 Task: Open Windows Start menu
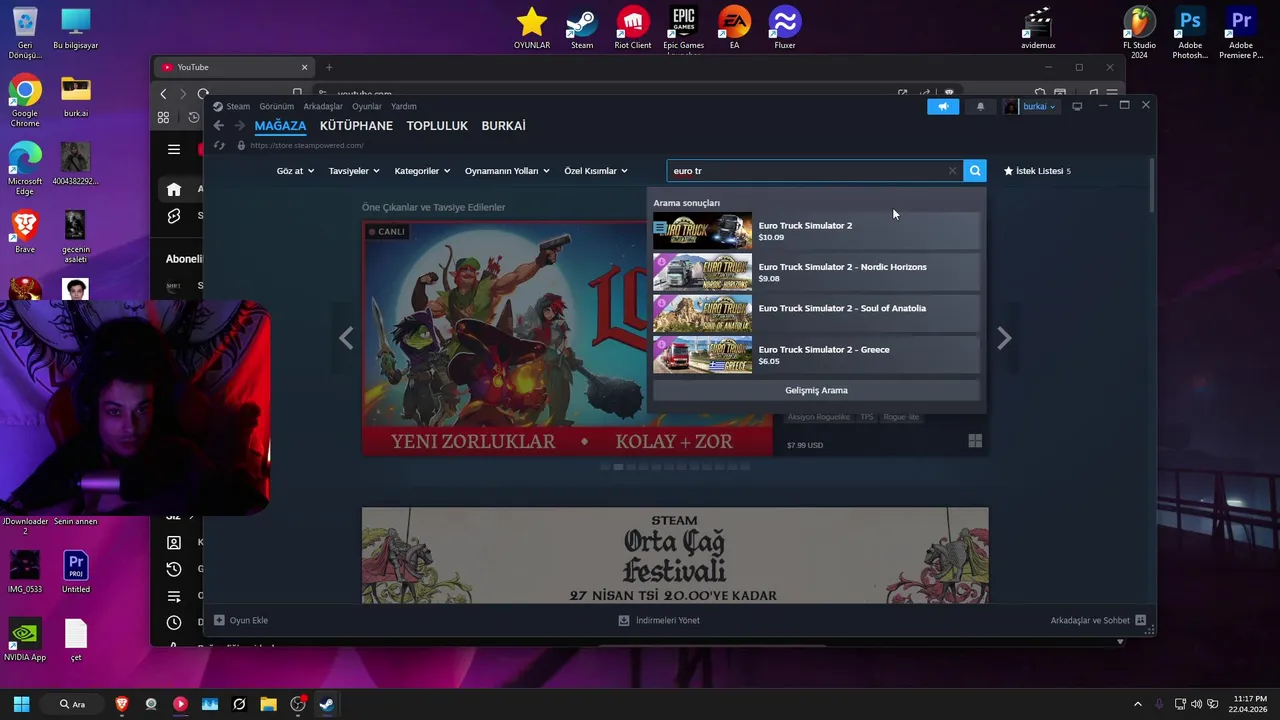click(x=21, y=704)
